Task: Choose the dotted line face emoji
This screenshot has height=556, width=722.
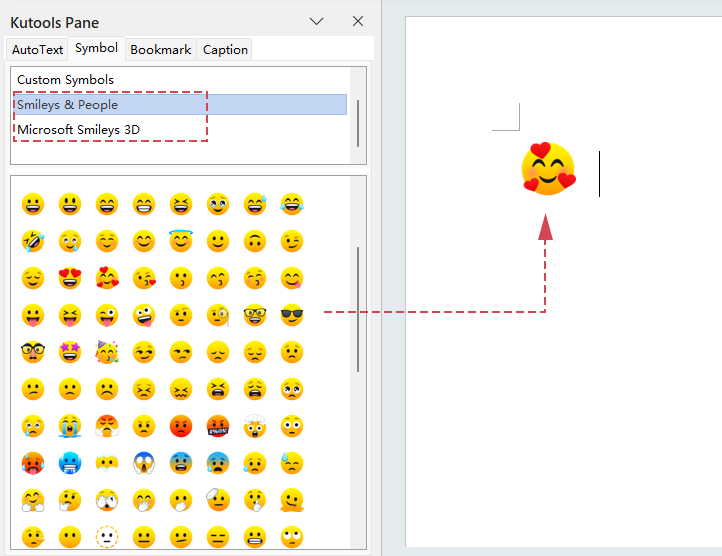Action: click(107, 537)
